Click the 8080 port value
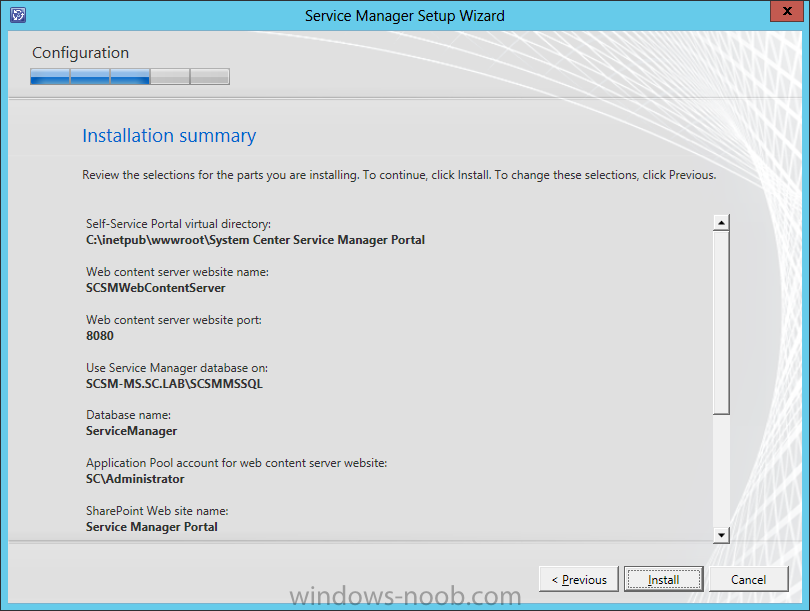Screen dimensions: 810x611 (100, 336)
